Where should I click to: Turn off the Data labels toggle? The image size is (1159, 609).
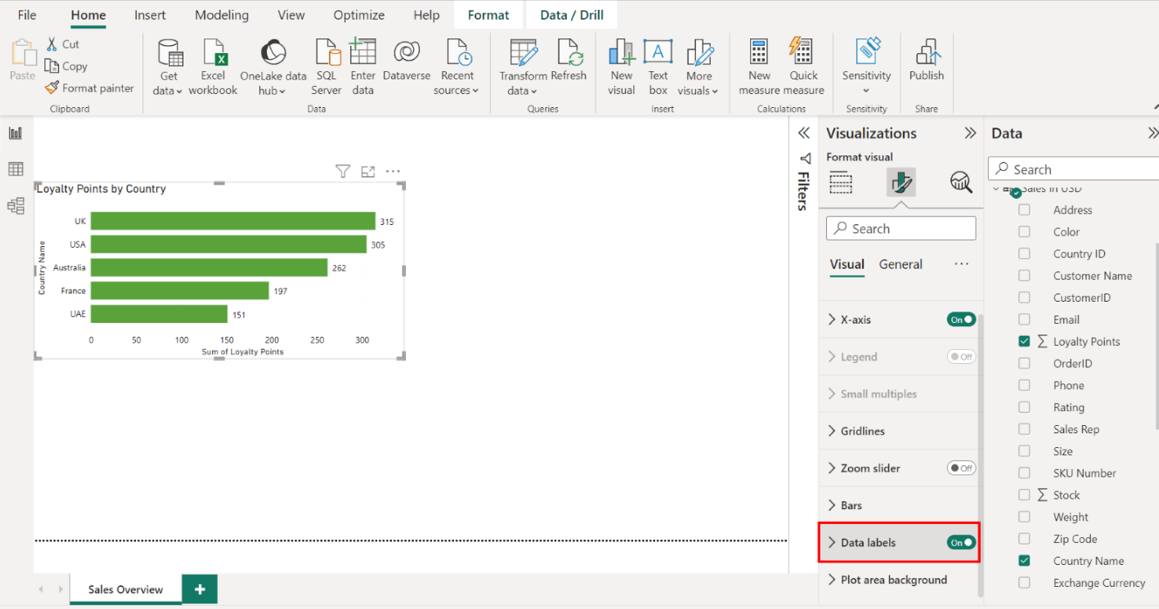click(x=961, y=543)
